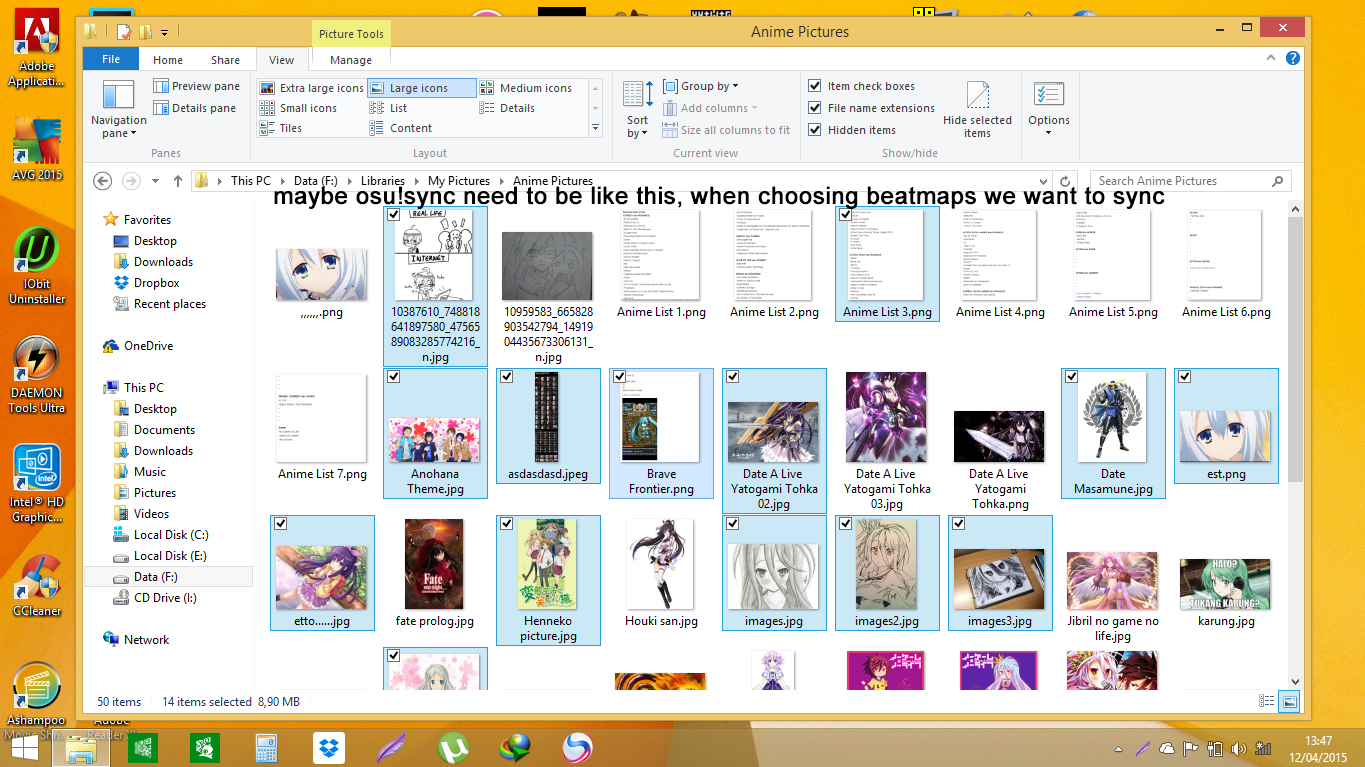The height and width of the screenshot is (767, 1365).
Task: Choose Medium icons layout
Action: pyautogui.click(x=526, y=88)
